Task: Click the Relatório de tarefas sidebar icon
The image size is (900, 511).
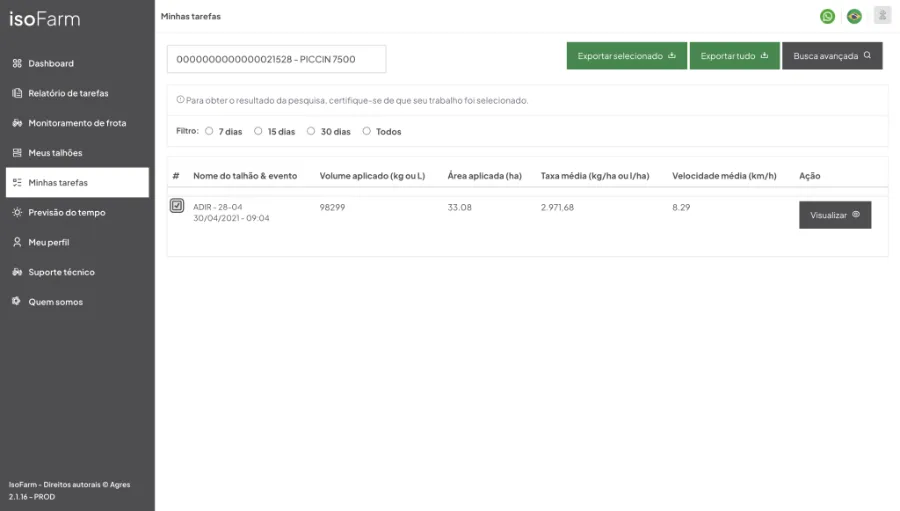Action: click(17, 93)
